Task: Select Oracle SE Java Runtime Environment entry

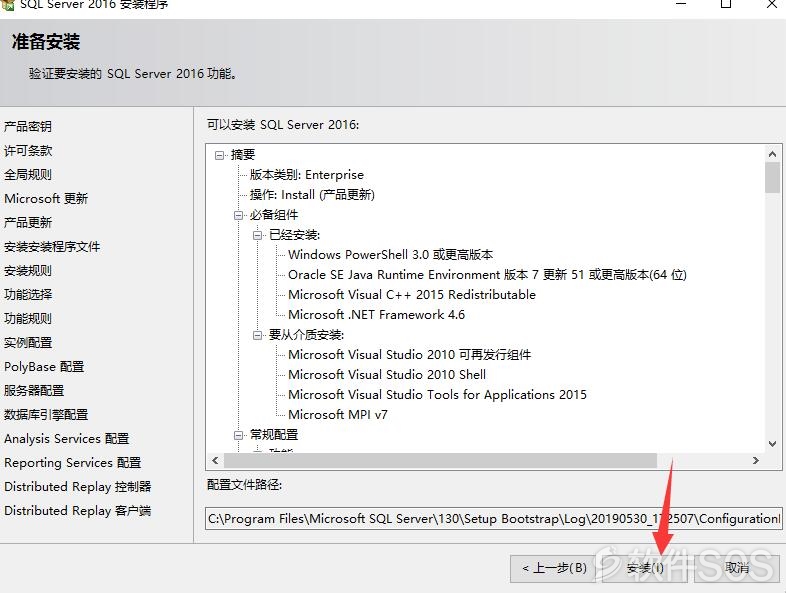Action: click(x=487, y=275)
